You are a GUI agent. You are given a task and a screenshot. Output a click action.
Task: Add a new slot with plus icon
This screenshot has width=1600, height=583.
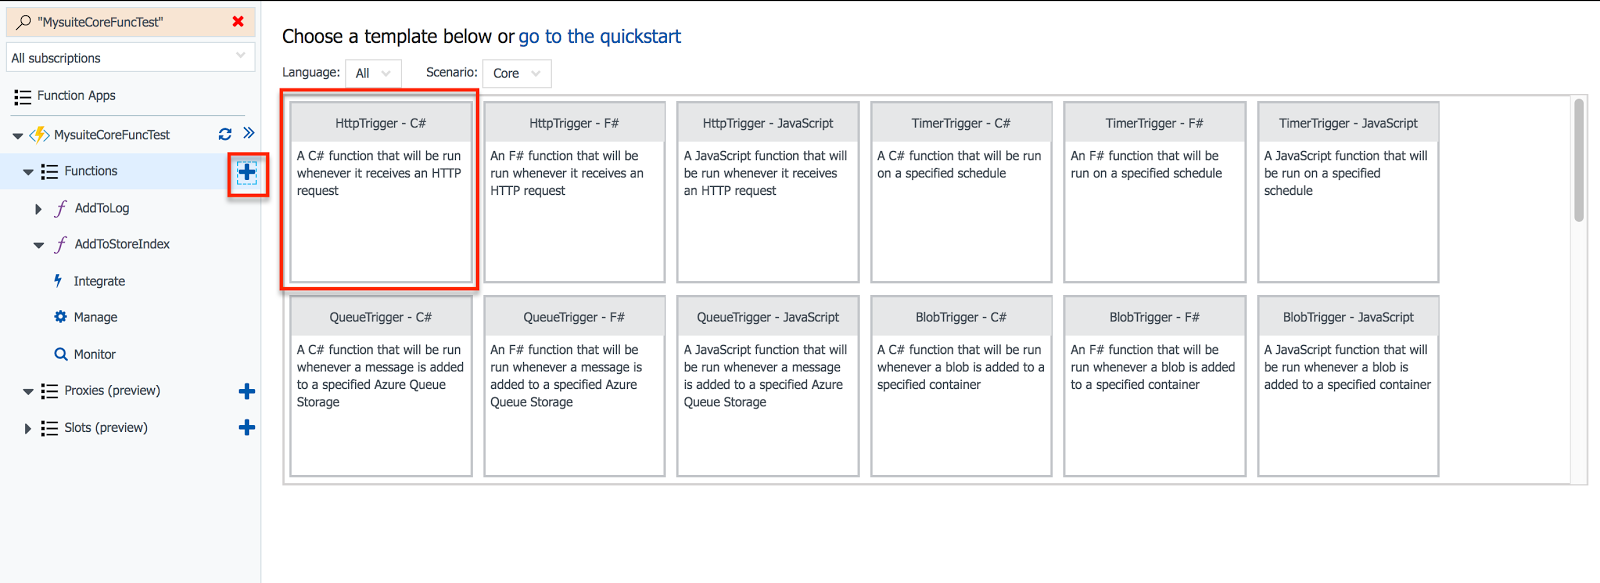pos(247,428)
